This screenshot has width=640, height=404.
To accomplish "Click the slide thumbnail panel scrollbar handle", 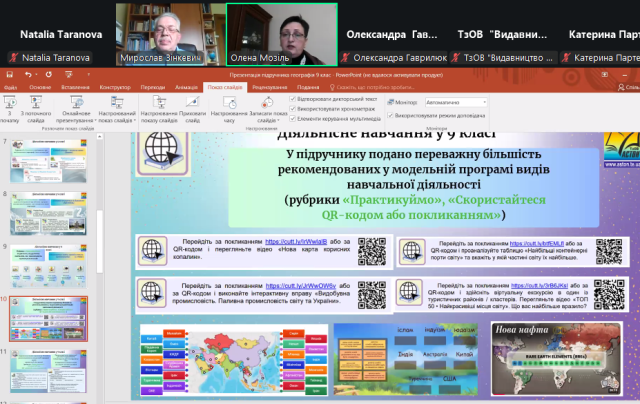I will 100,241.
